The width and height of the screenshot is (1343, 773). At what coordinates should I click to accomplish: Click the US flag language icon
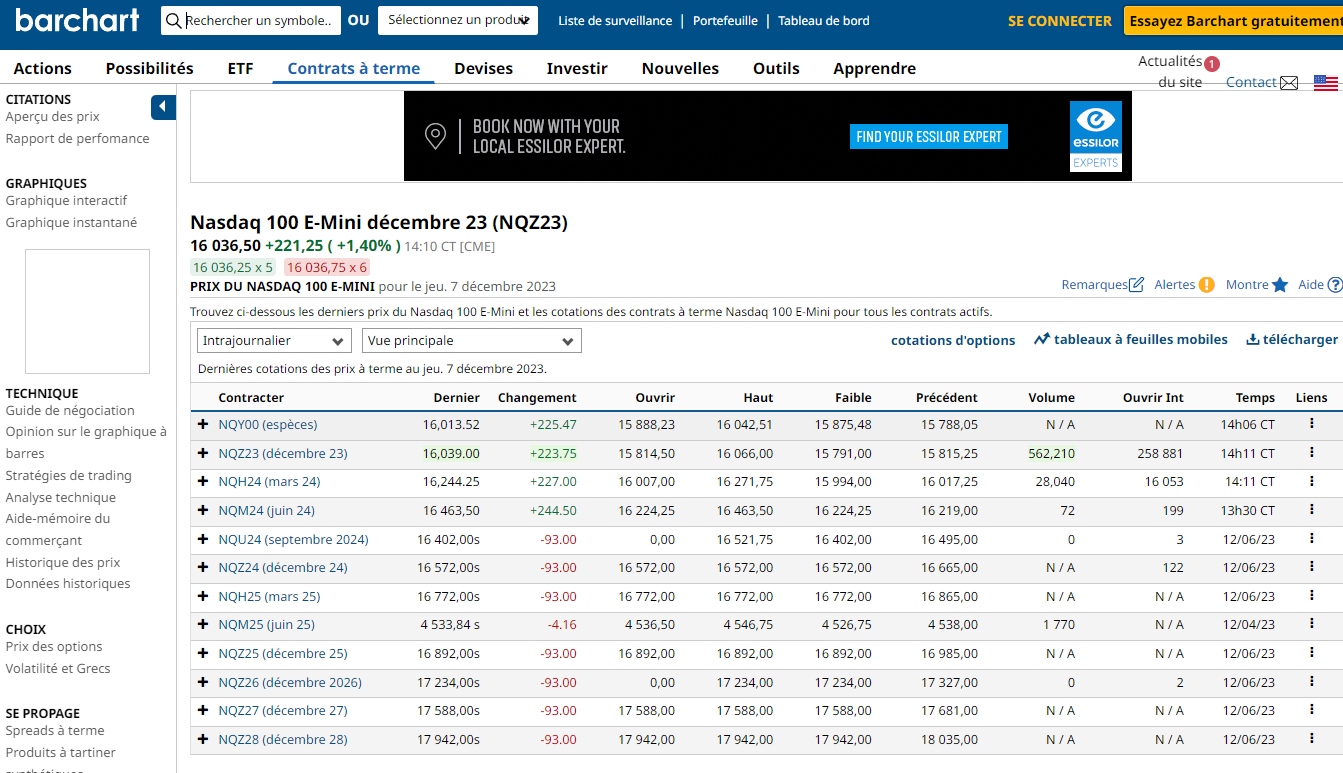tap(1326, 83)
